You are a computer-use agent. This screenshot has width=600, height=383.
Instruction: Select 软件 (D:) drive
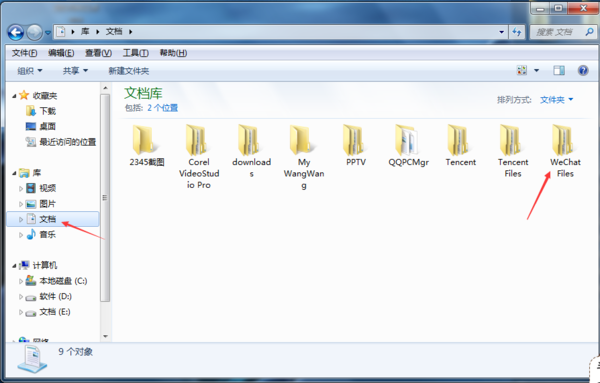pyautogui.click(x=49, y=296)
